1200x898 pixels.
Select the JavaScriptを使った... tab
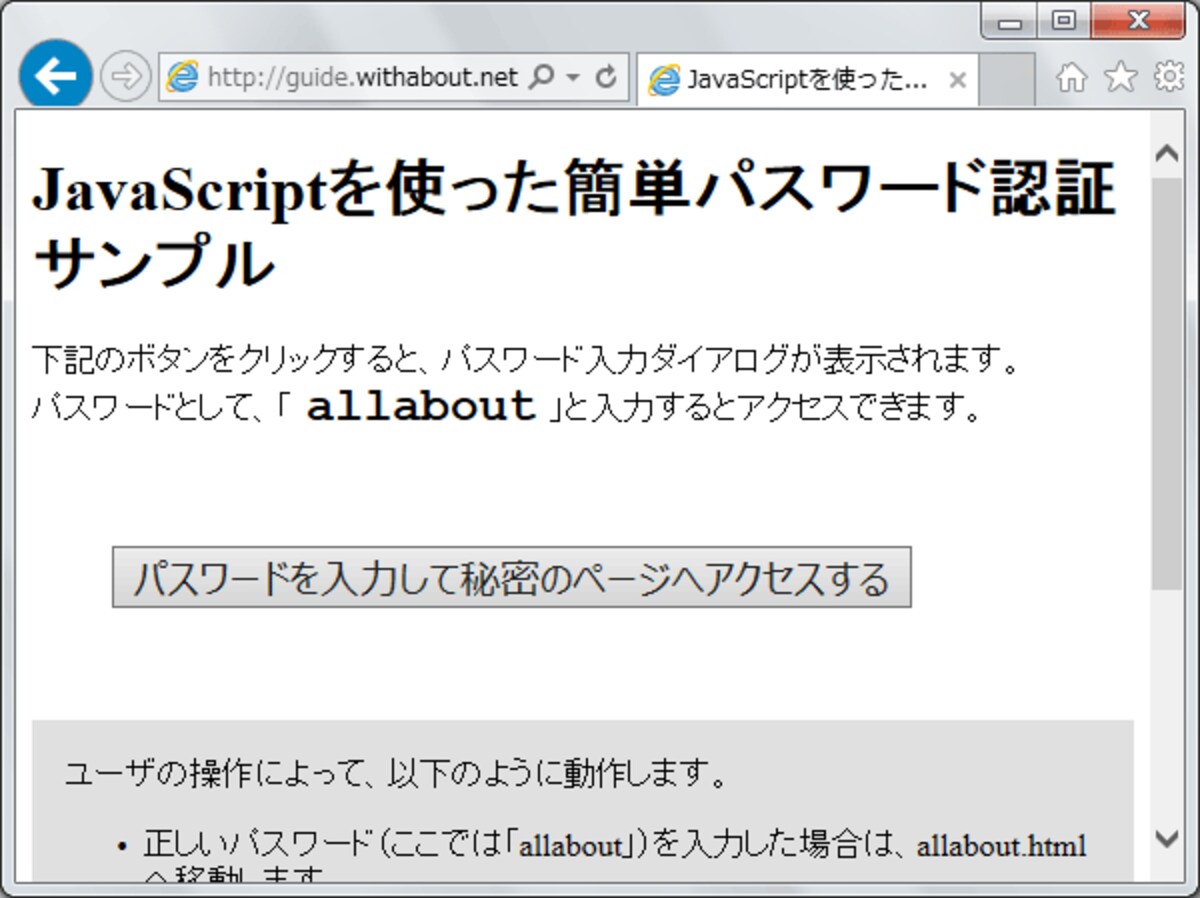click(x=806, y=79)
